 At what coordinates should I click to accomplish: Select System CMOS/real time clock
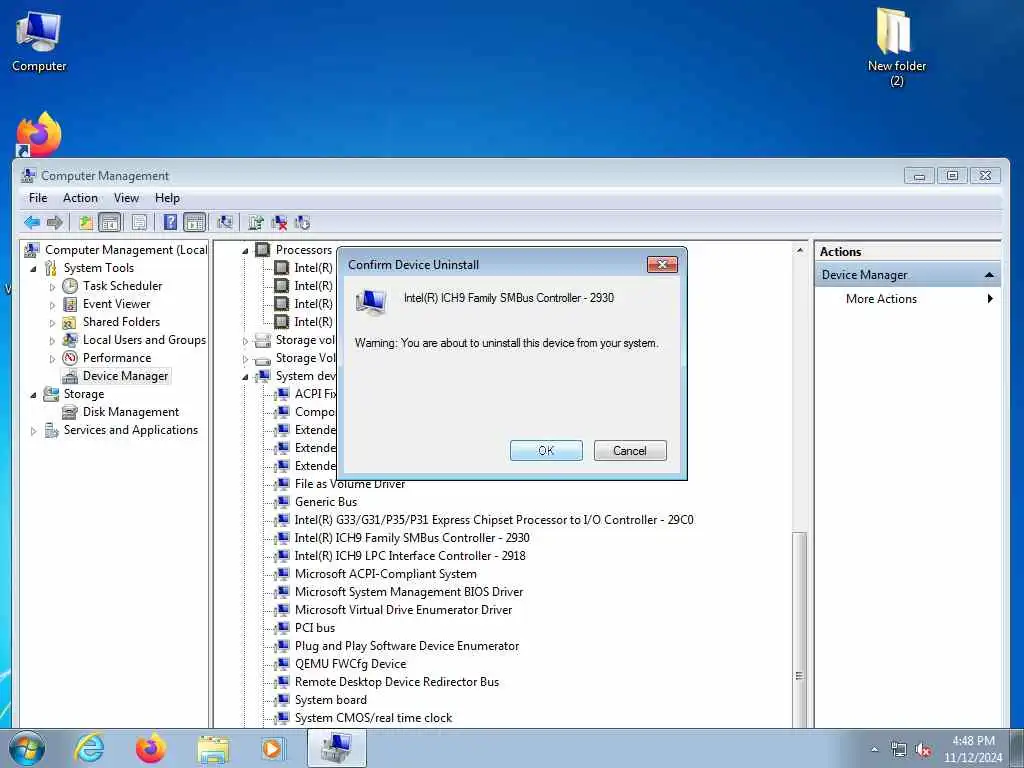tap(374, 718)
